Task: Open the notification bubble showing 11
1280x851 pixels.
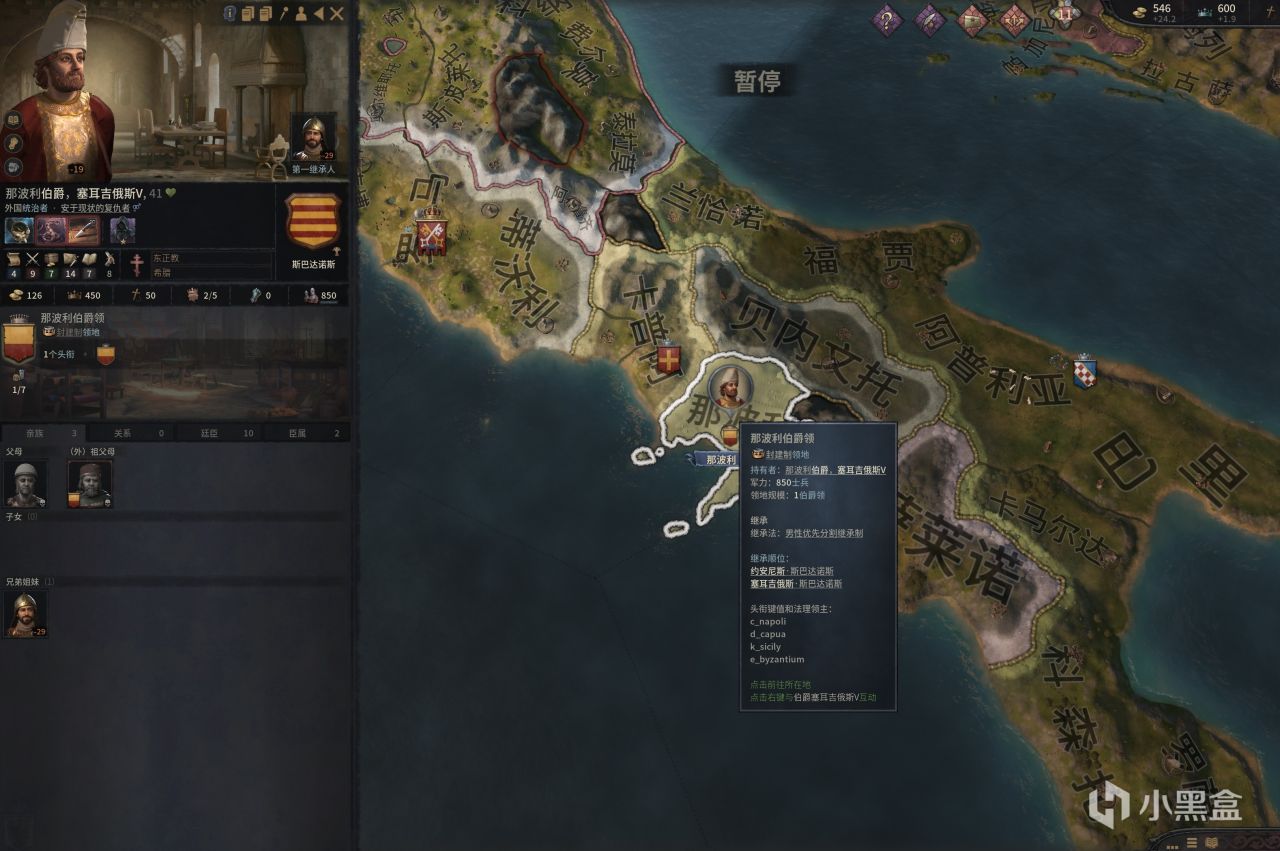Action: click(x=1065, y=15)
